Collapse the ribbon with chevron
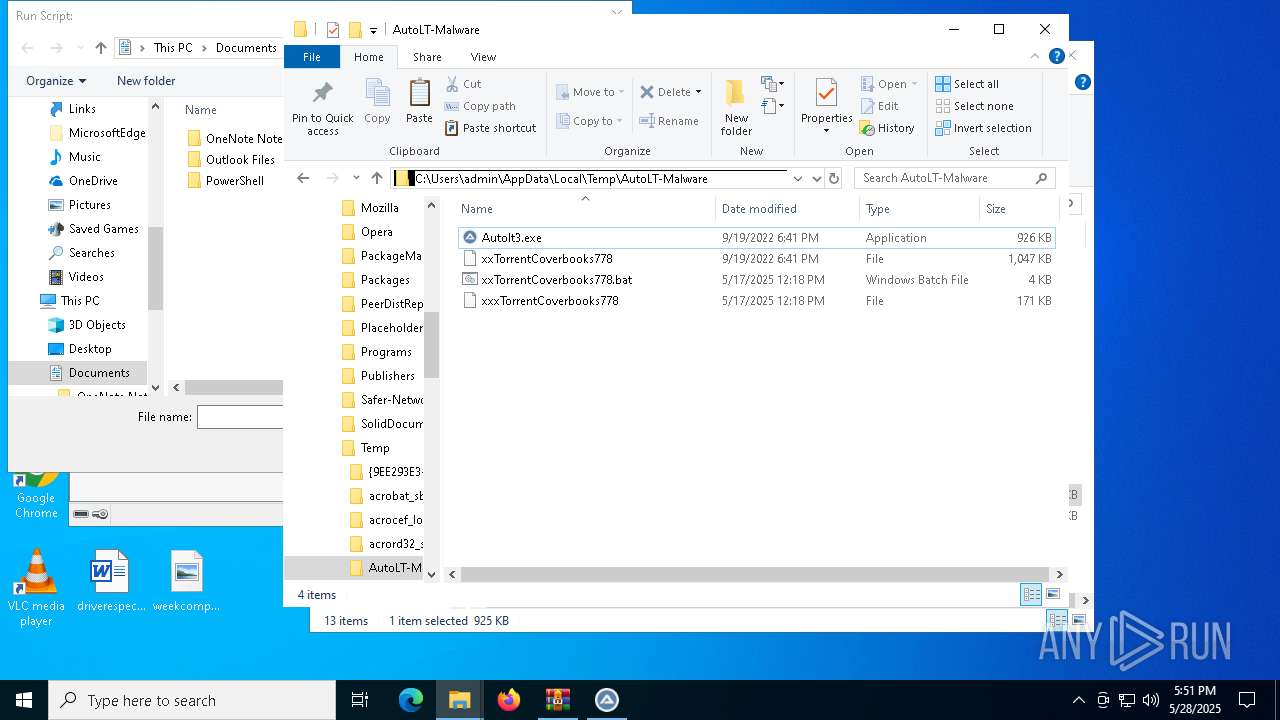The height and width of the screenshot is (720, 1280). click(1035, 56)
